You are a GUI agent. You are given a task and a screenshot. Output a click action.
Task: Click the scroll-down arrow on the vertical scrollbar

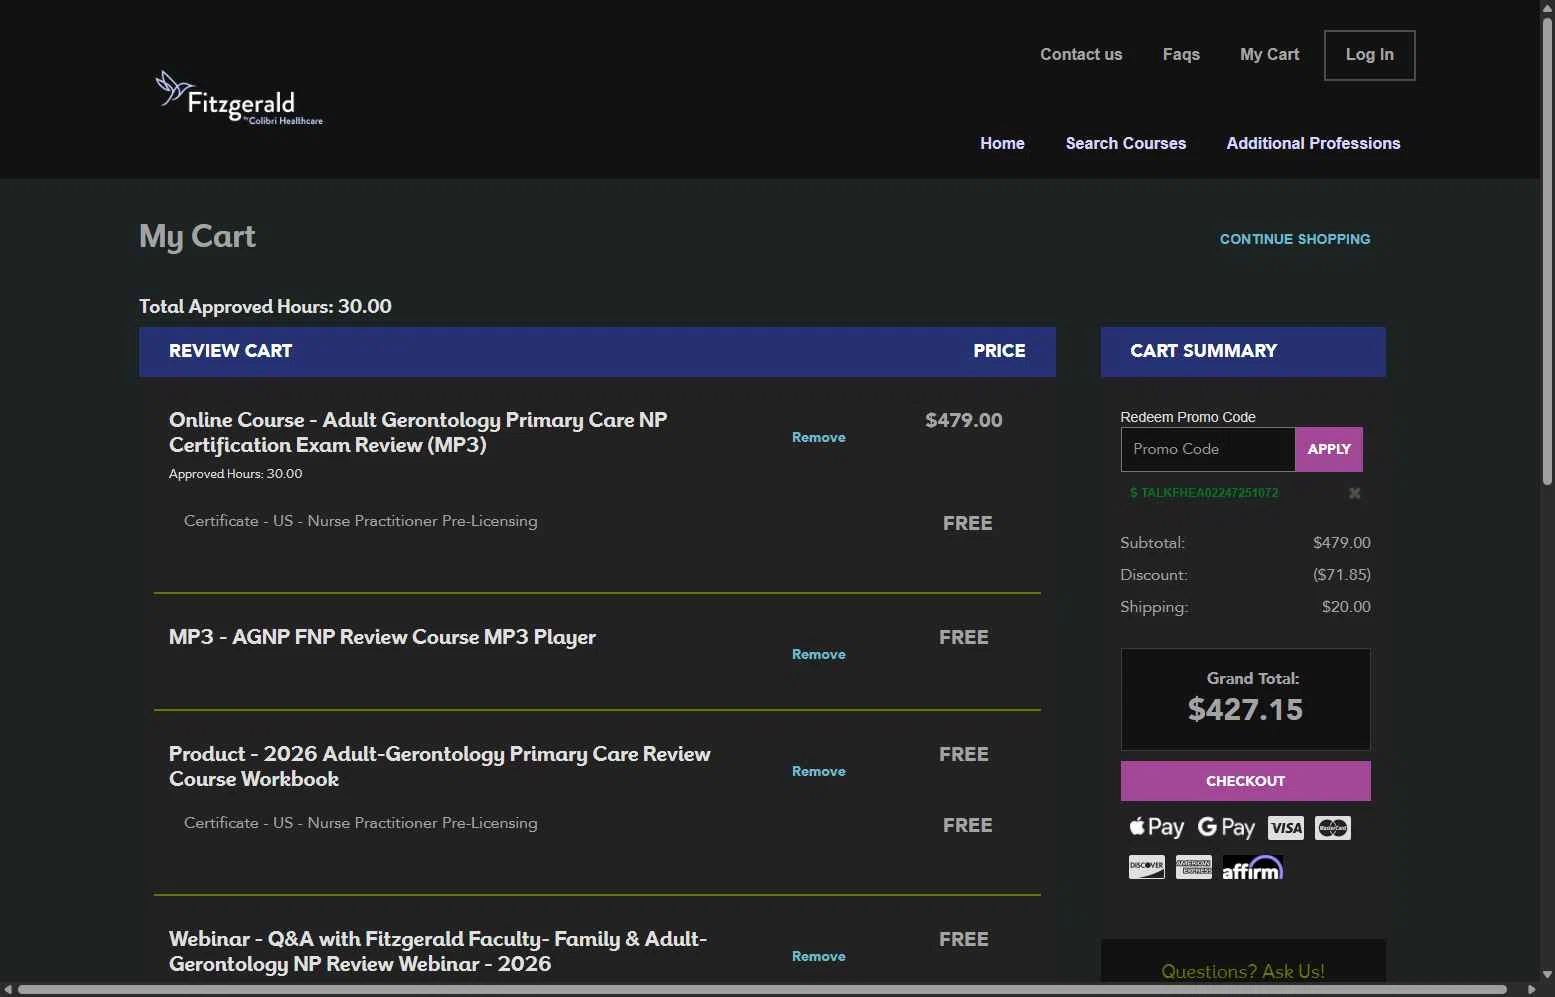click(1547, 974)
